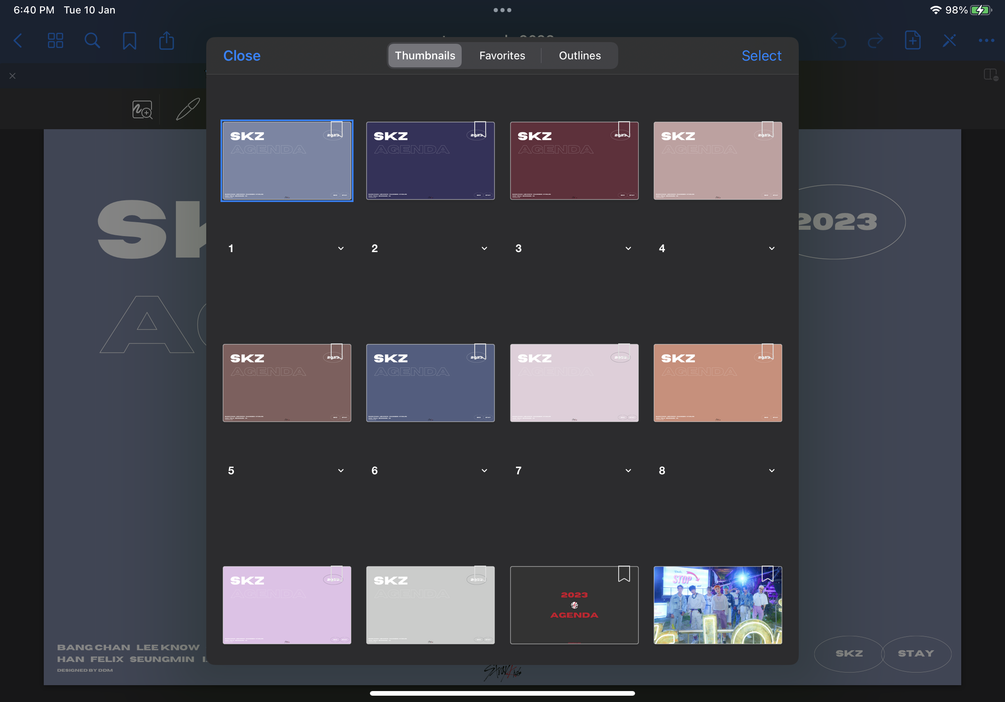Open the page 6 blue SKZ thumbnail

click(x=430, y=383)
